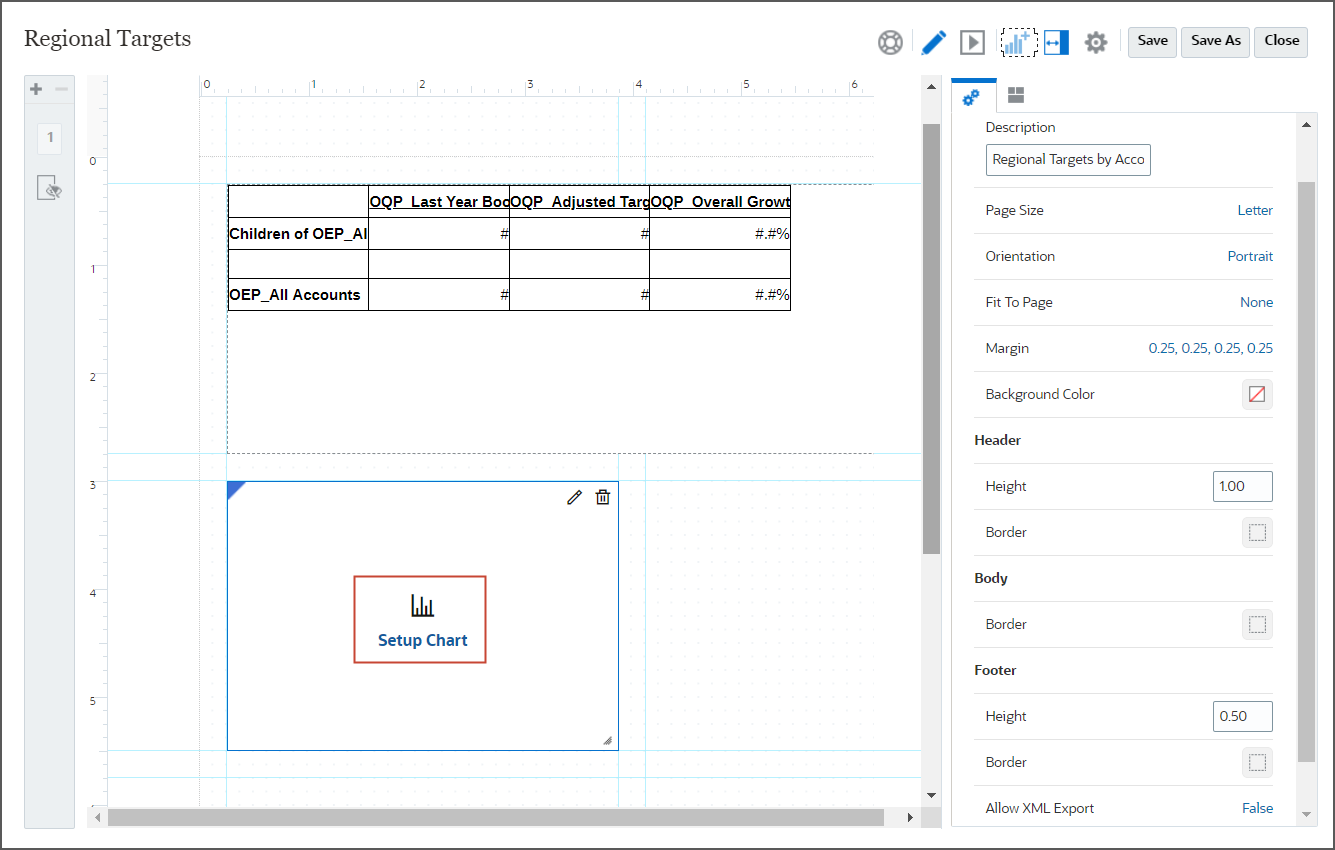
Task: Toggle the Body Border checkbox
Action: click(1257, 624)
